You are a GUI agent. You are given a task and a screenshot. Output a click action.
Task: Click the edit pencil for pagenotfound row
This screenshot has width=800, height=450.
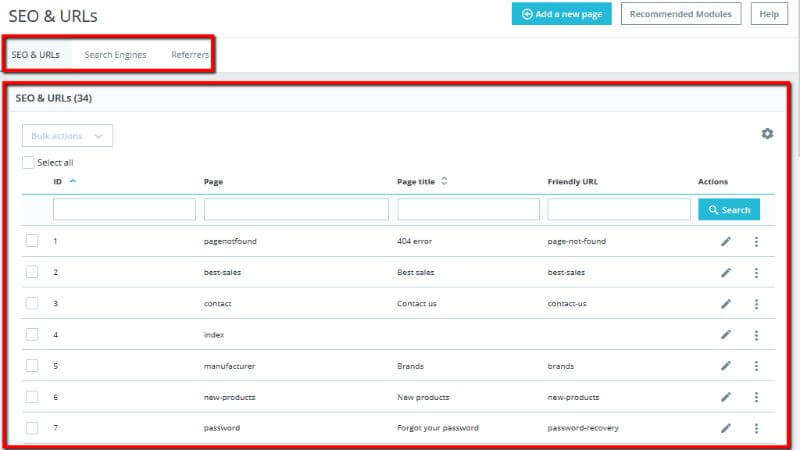pos(726,241)
